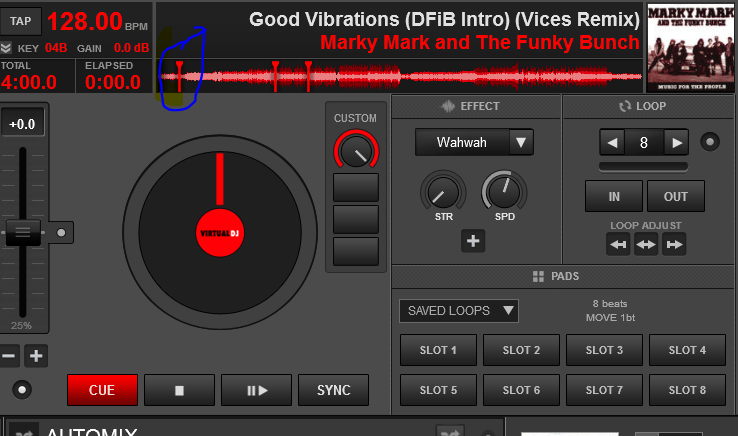Toggle the round loop button beside arrows
Viewport: 738px width, 436px height.
click(x=710, y=142)
